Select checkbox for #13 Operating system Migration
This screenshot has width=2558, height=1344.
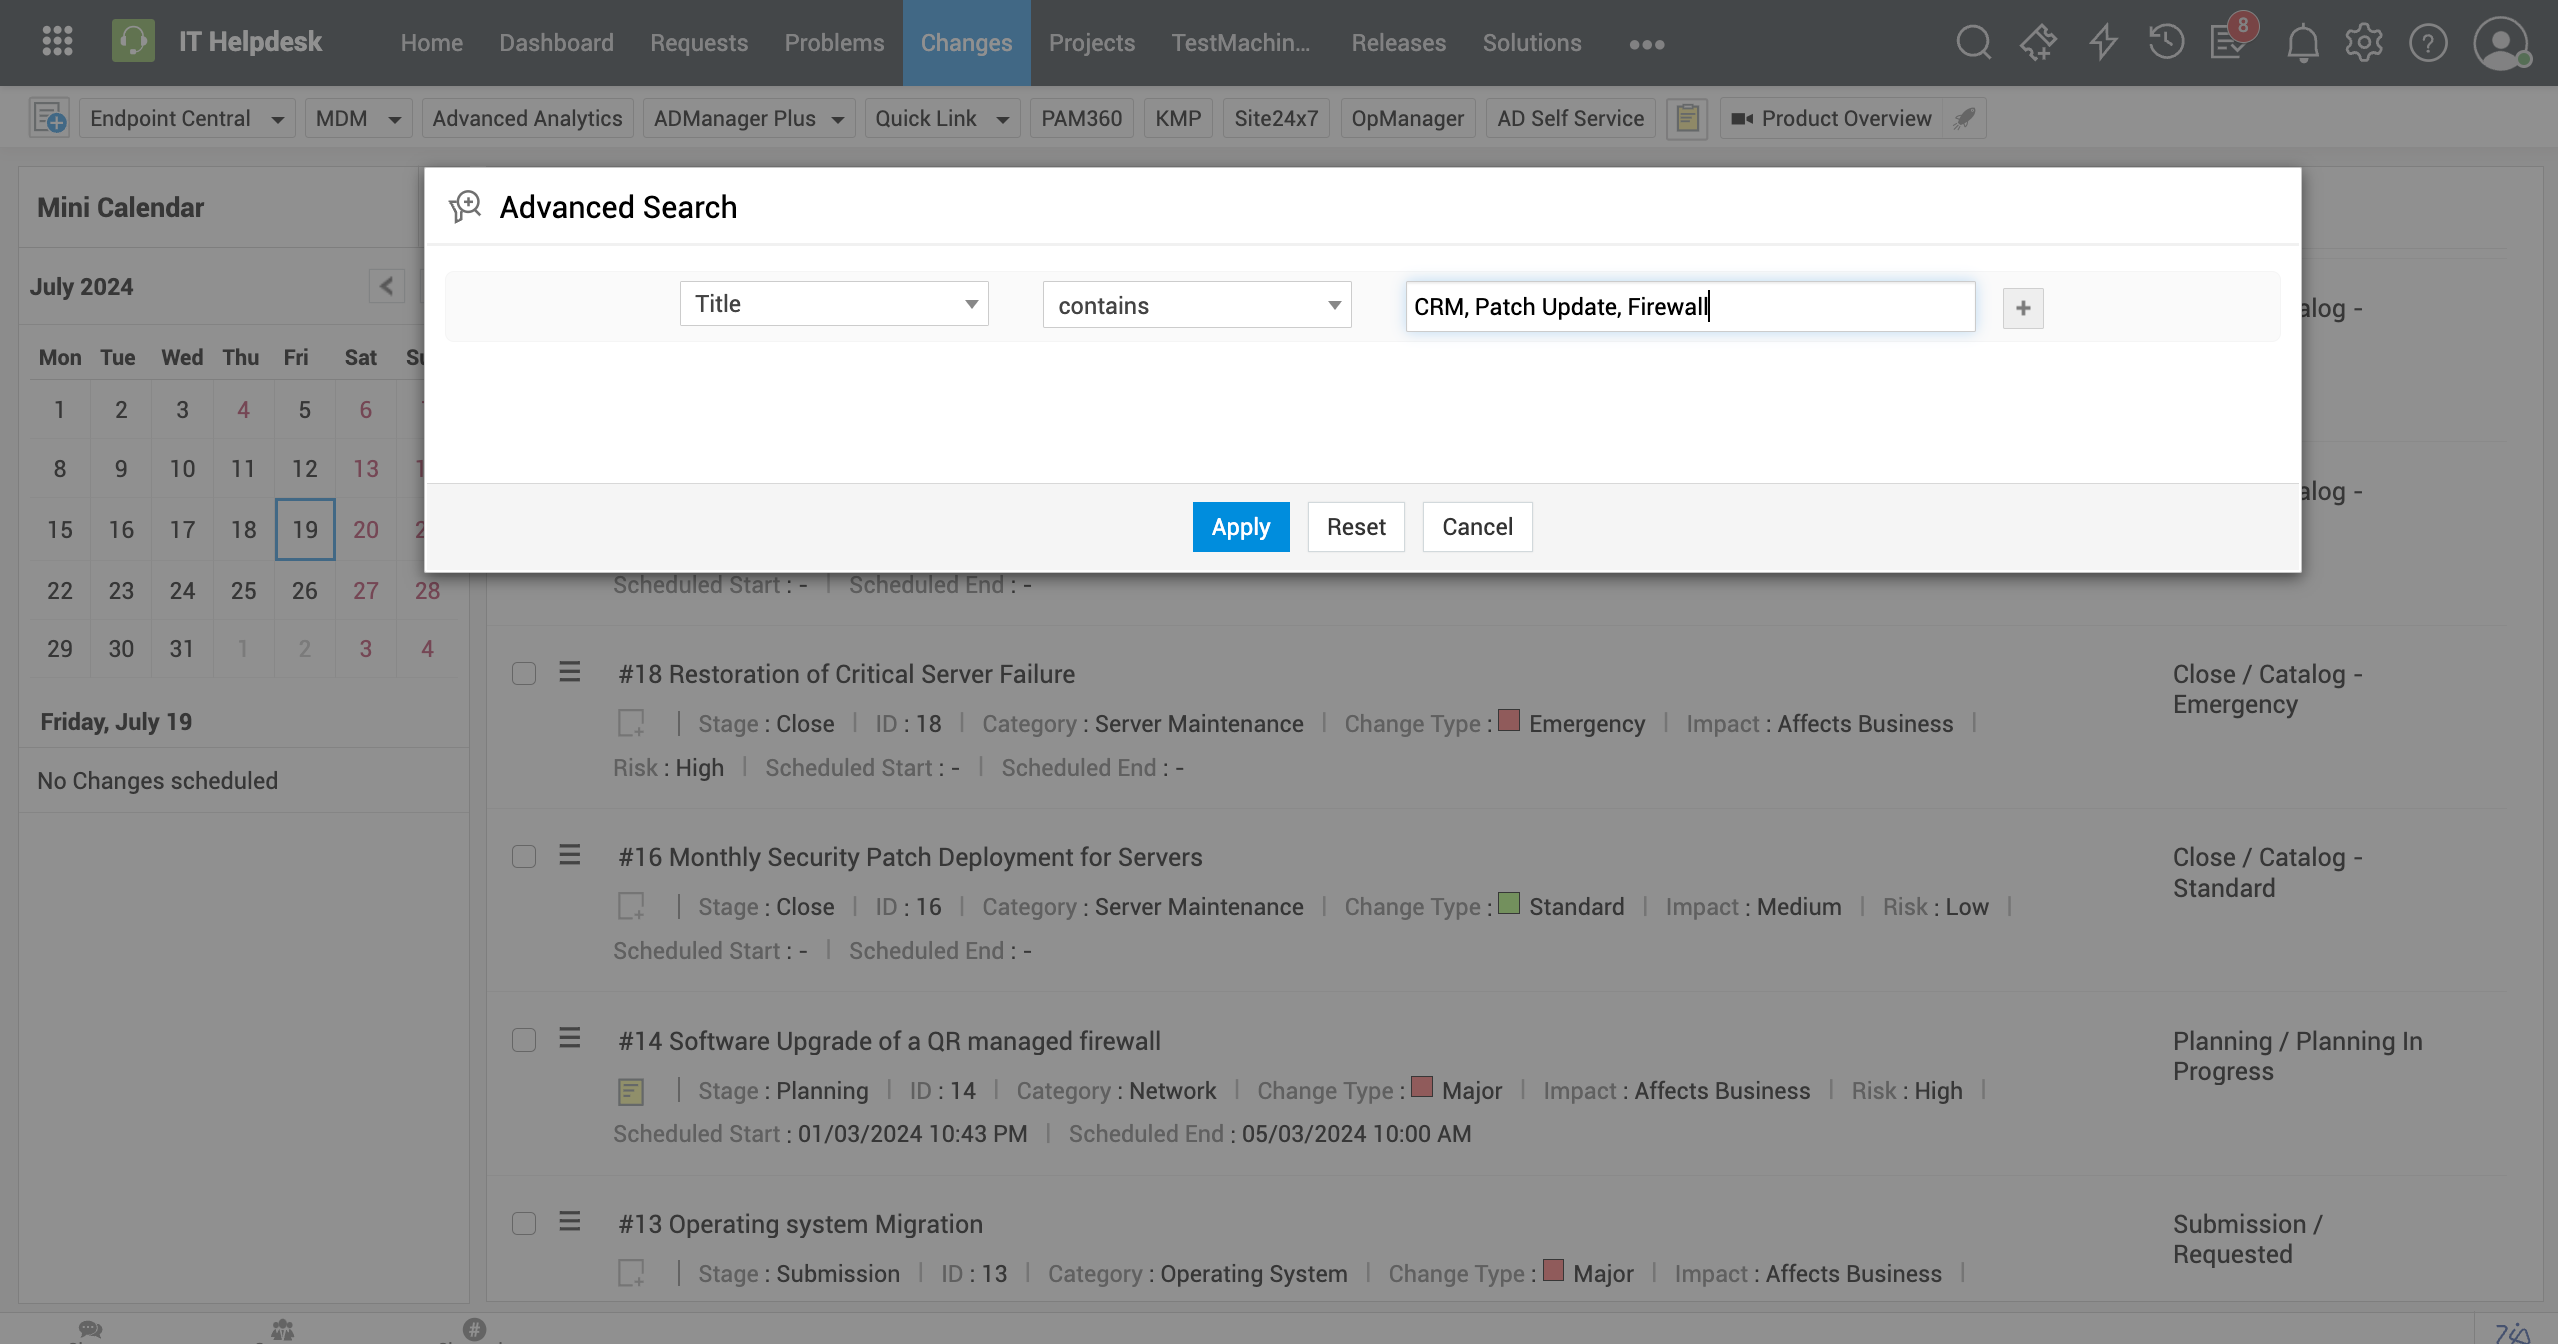click(x=524, y=1224)
